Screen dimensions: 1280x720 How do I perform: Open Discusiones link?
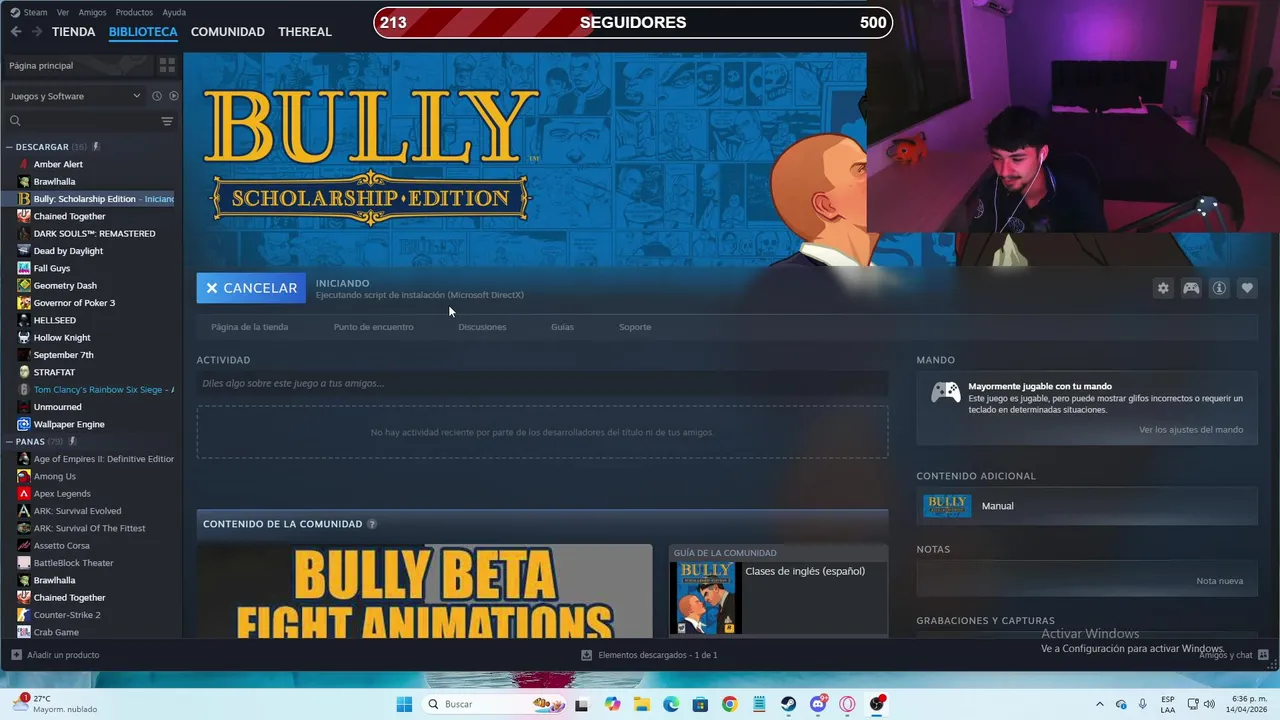(x=482, y=327)
